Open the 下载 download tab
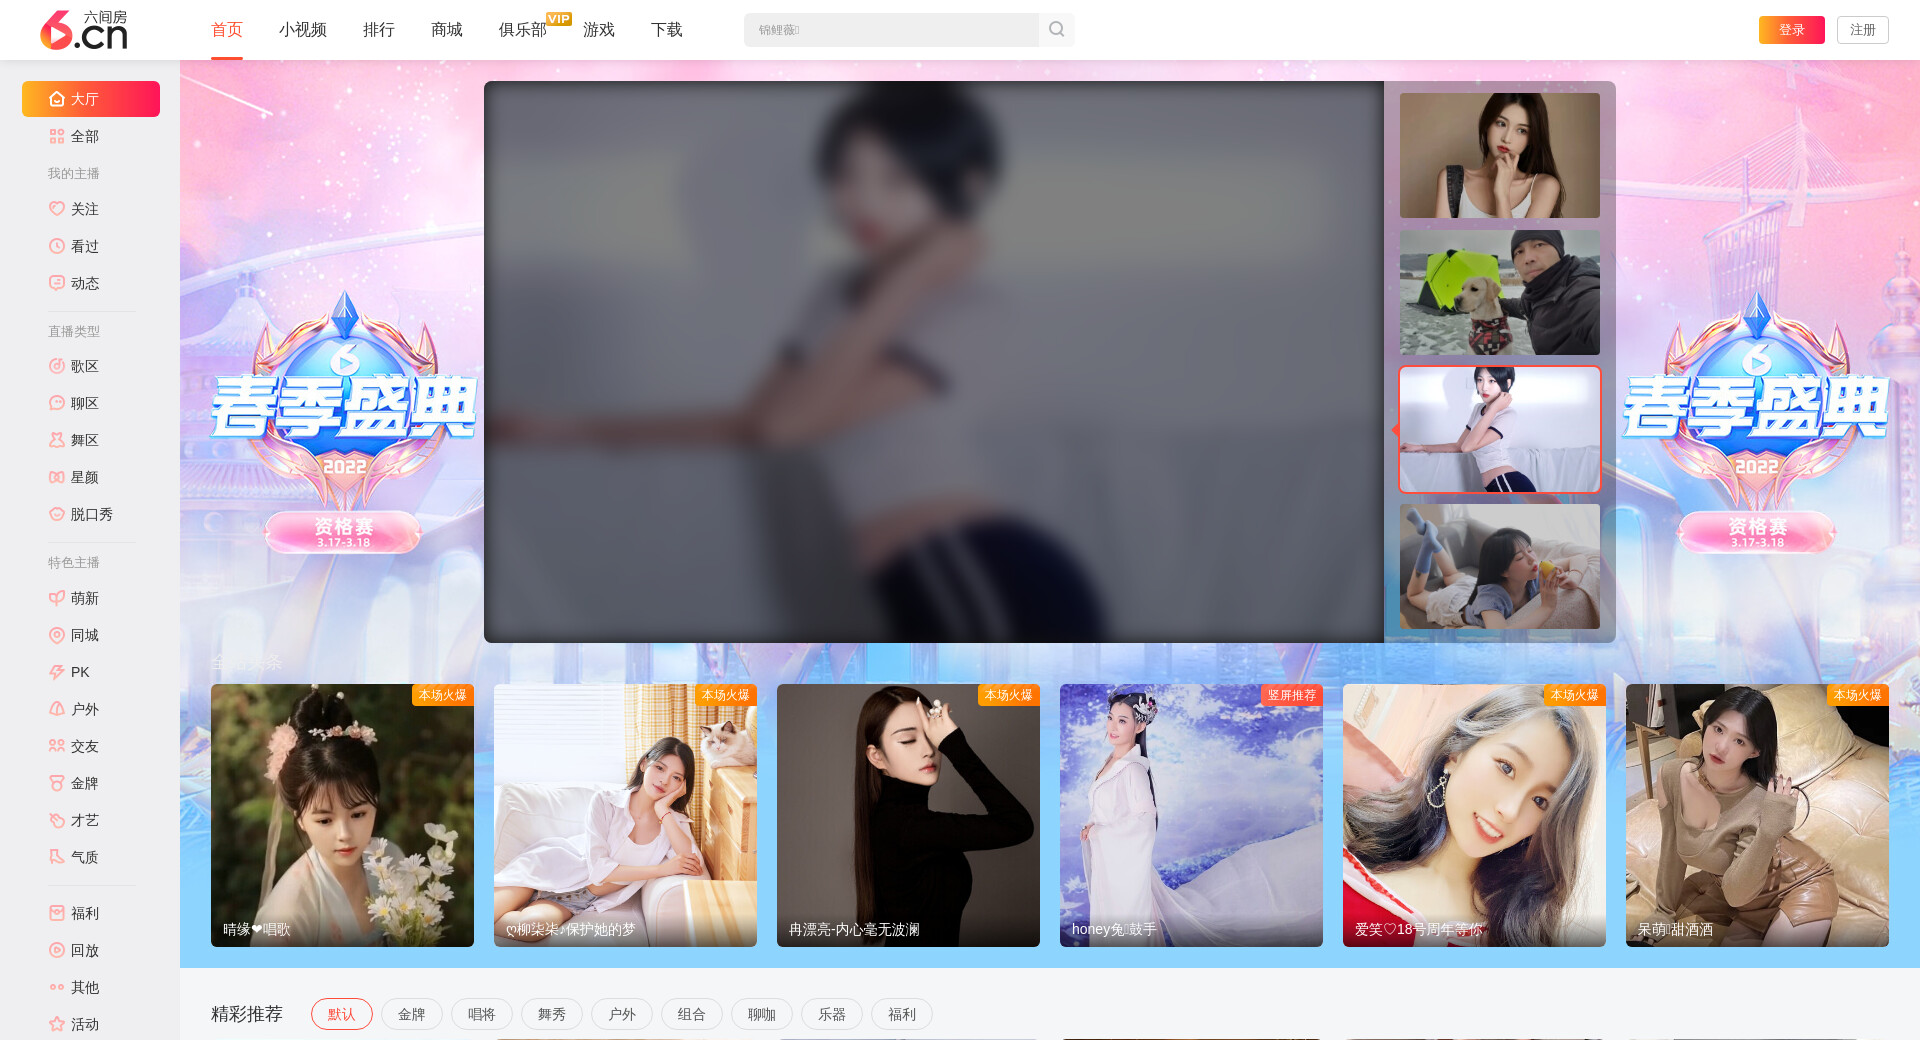Viewport: 1920px width, 1040px height. [667, 30]
